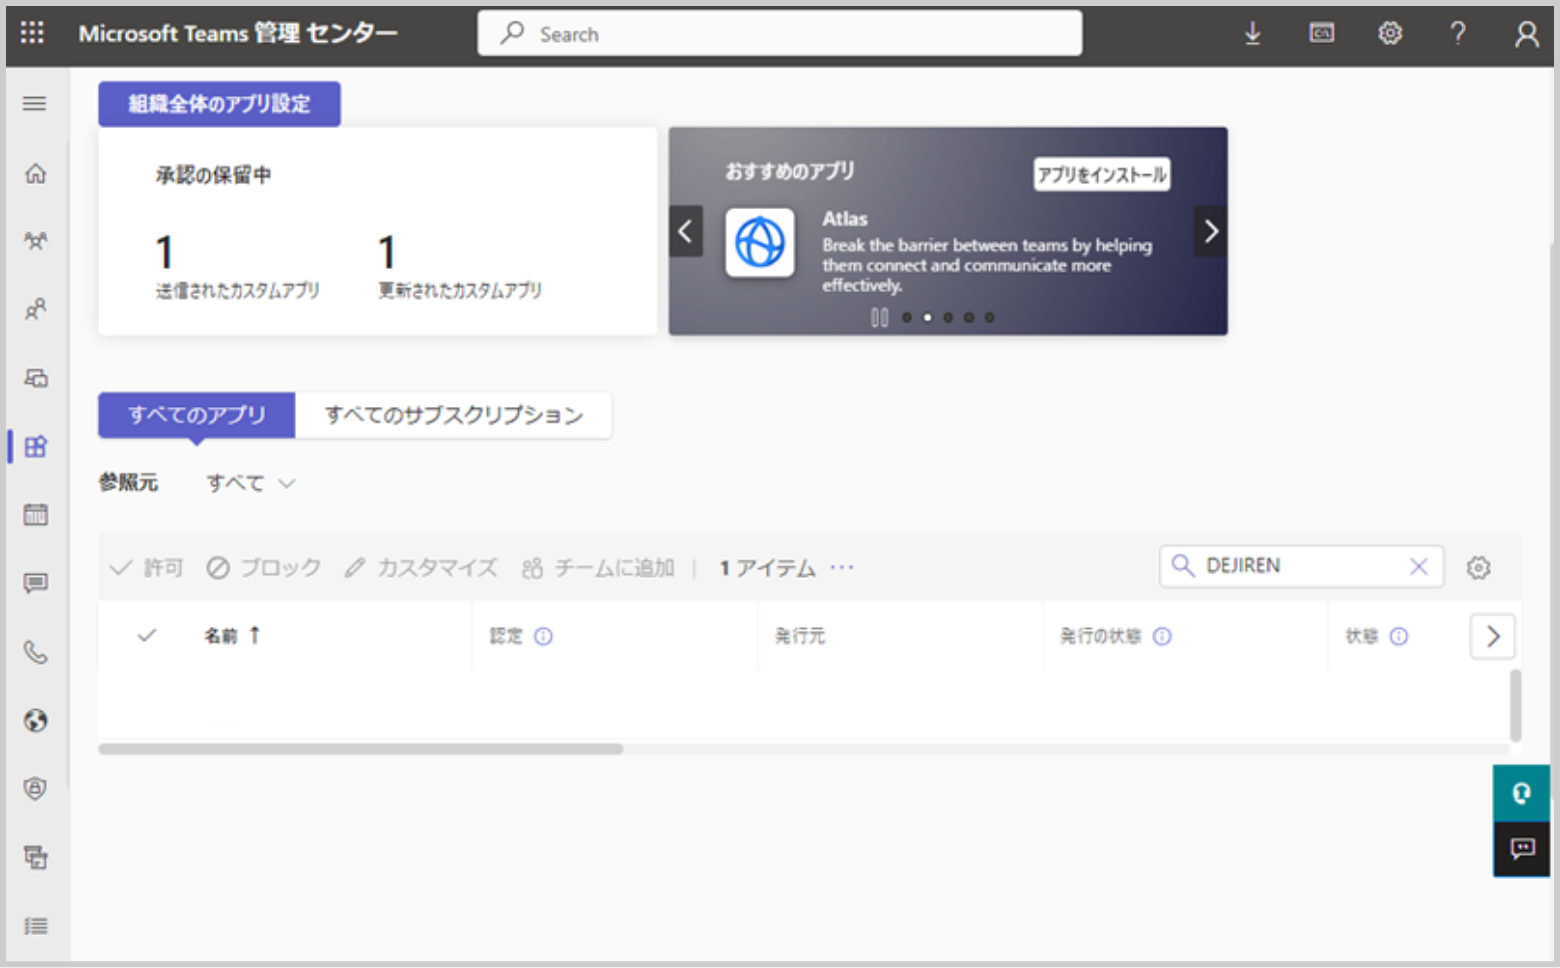The width and height of the screenshot is (1560, 968).
Task: Open table column settings gear icon
Action: [1478, 568]
